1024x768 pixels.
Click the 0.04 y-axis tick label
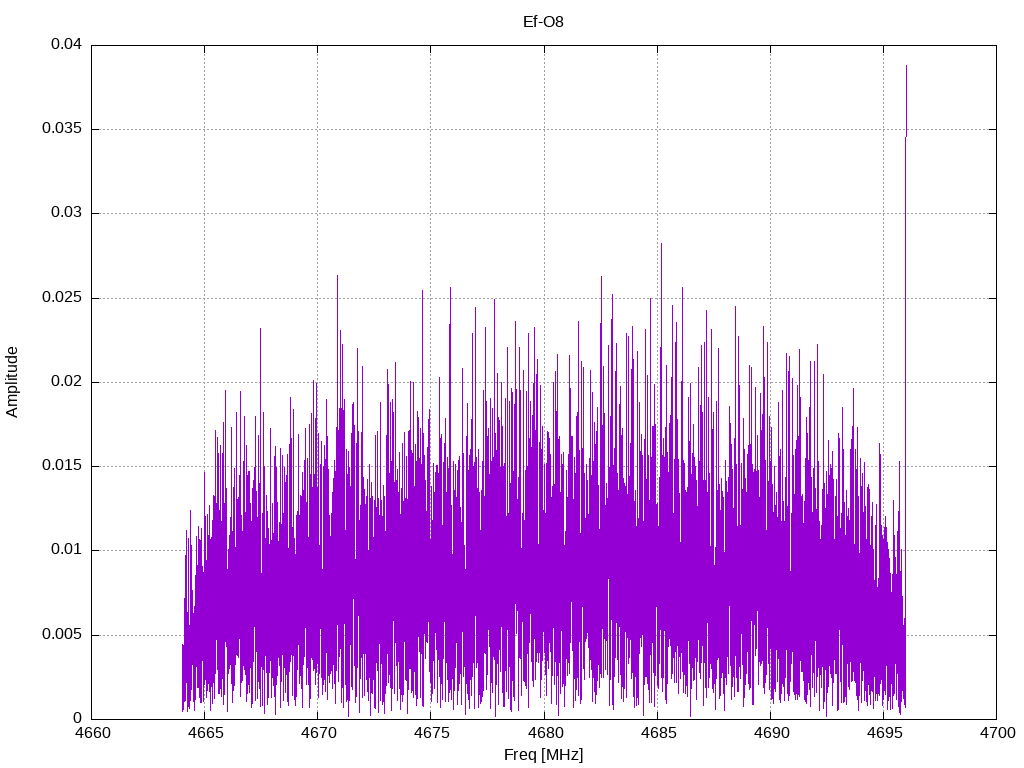(x=67, y=44)
